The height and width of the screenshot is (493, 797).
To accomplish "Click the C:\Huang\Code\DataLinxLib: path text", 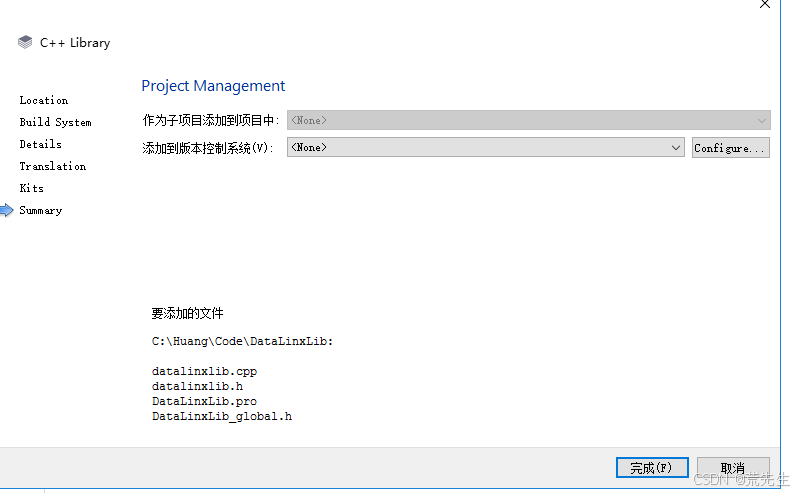I will [242, 341].
